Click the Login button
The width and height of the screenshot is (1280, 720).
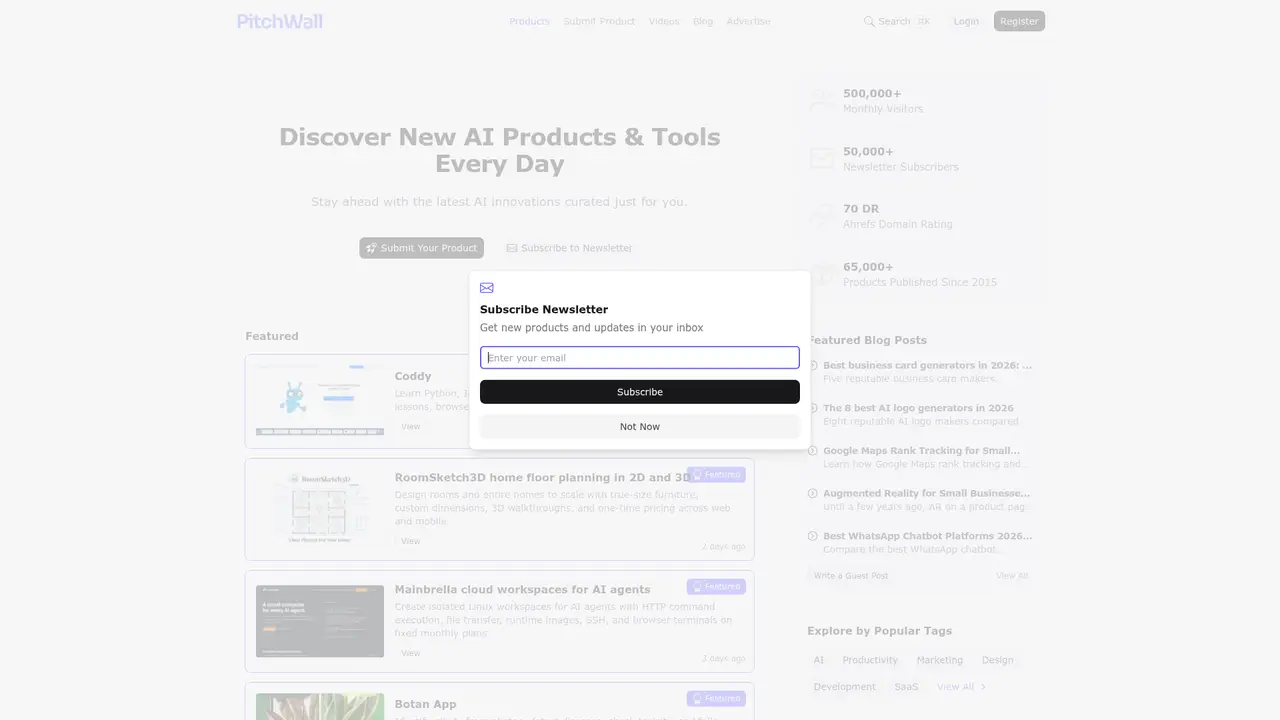(966, 21)
